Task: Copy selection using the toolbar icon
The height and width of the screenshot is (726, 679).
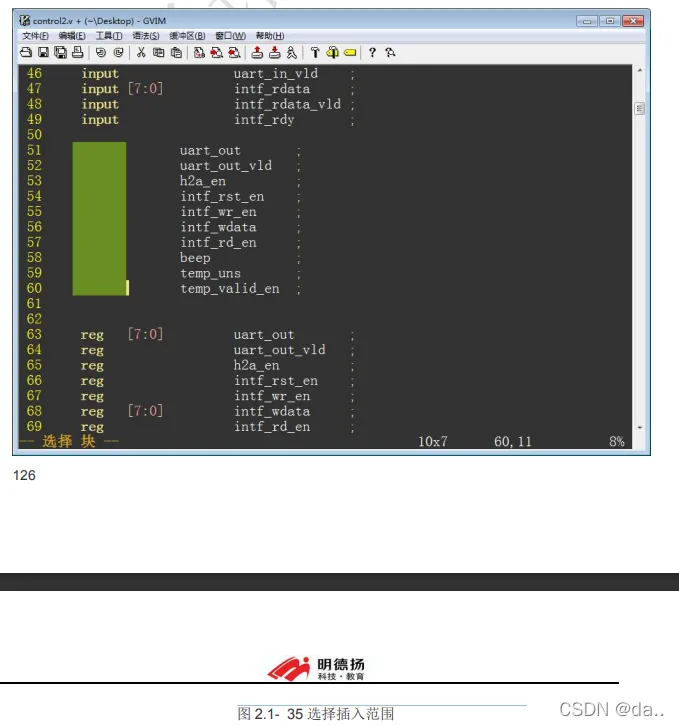Action: [x=158, y=52]
